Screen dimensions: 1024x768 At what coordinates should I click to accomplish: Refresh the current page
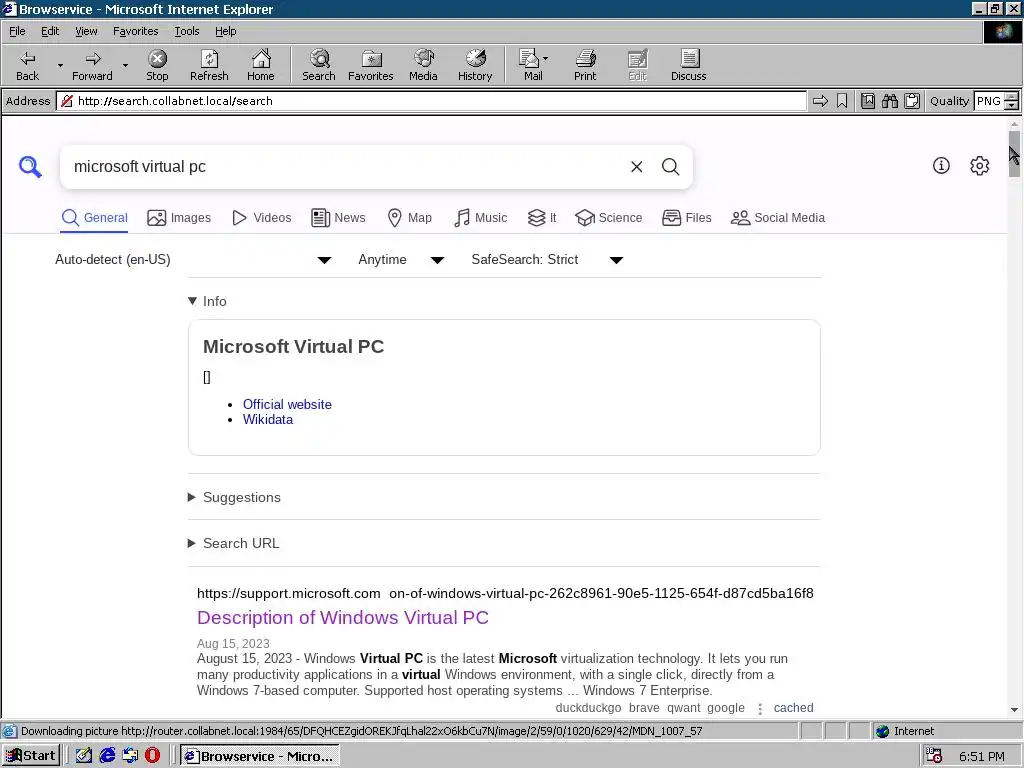tap(209, 65)
